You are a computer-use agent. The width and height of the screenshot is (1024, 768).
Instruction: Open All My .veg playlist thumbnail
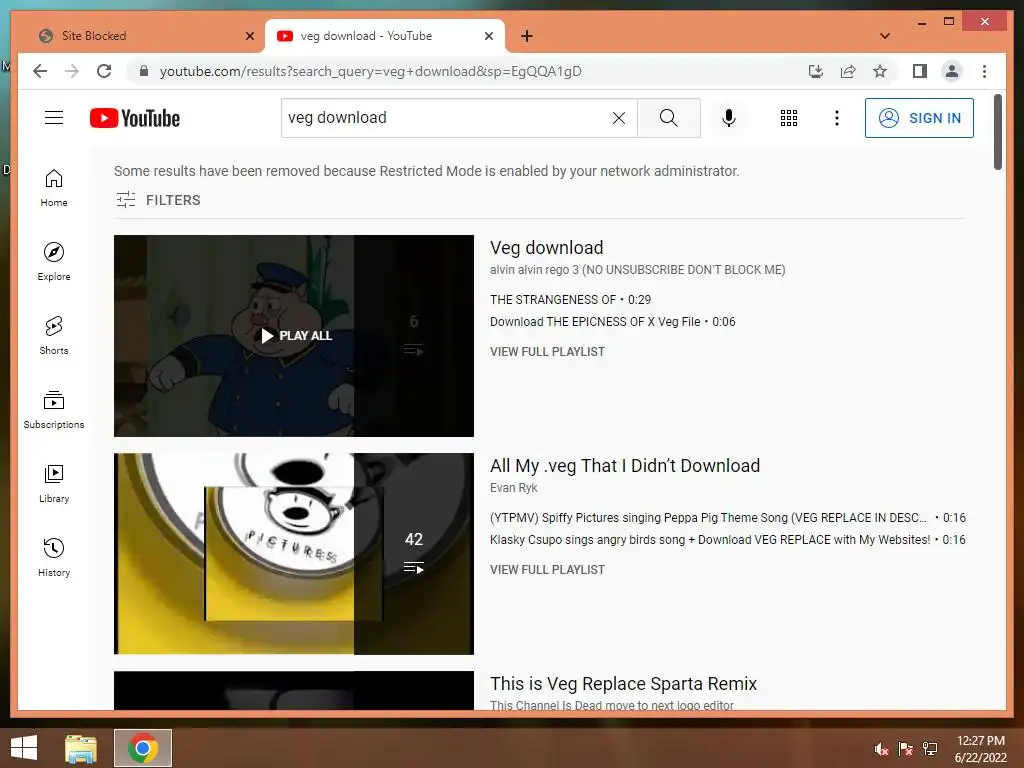[294, 554]
